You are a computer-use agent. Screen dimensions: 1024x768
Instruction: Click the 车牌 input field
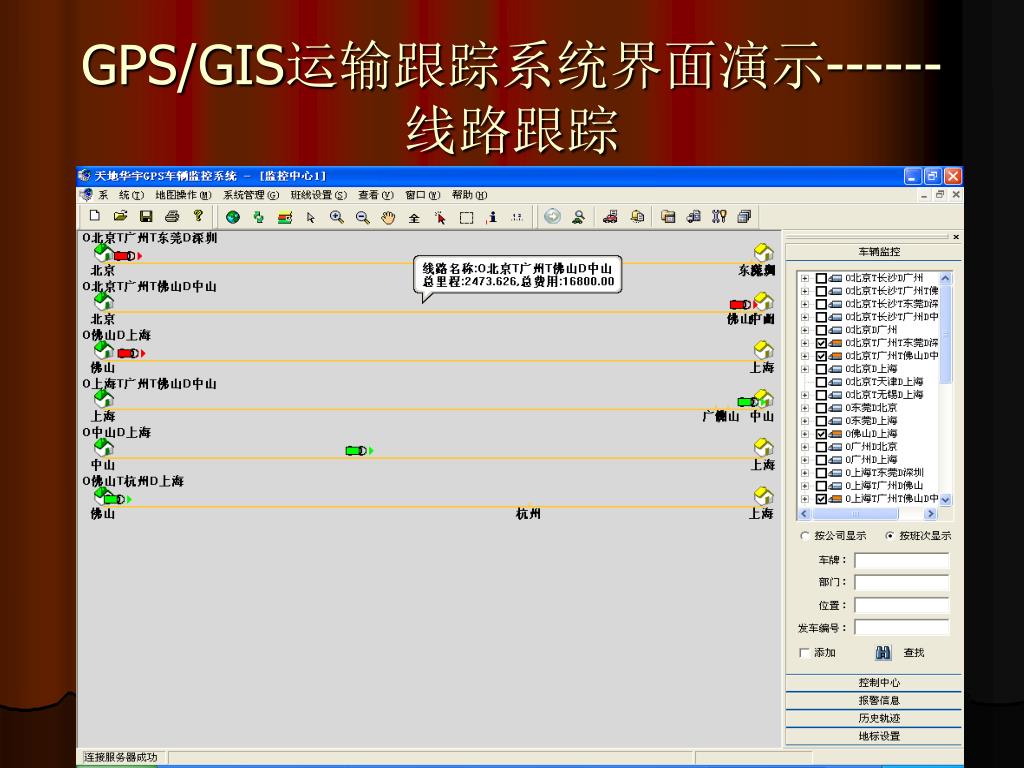[902, 560]
